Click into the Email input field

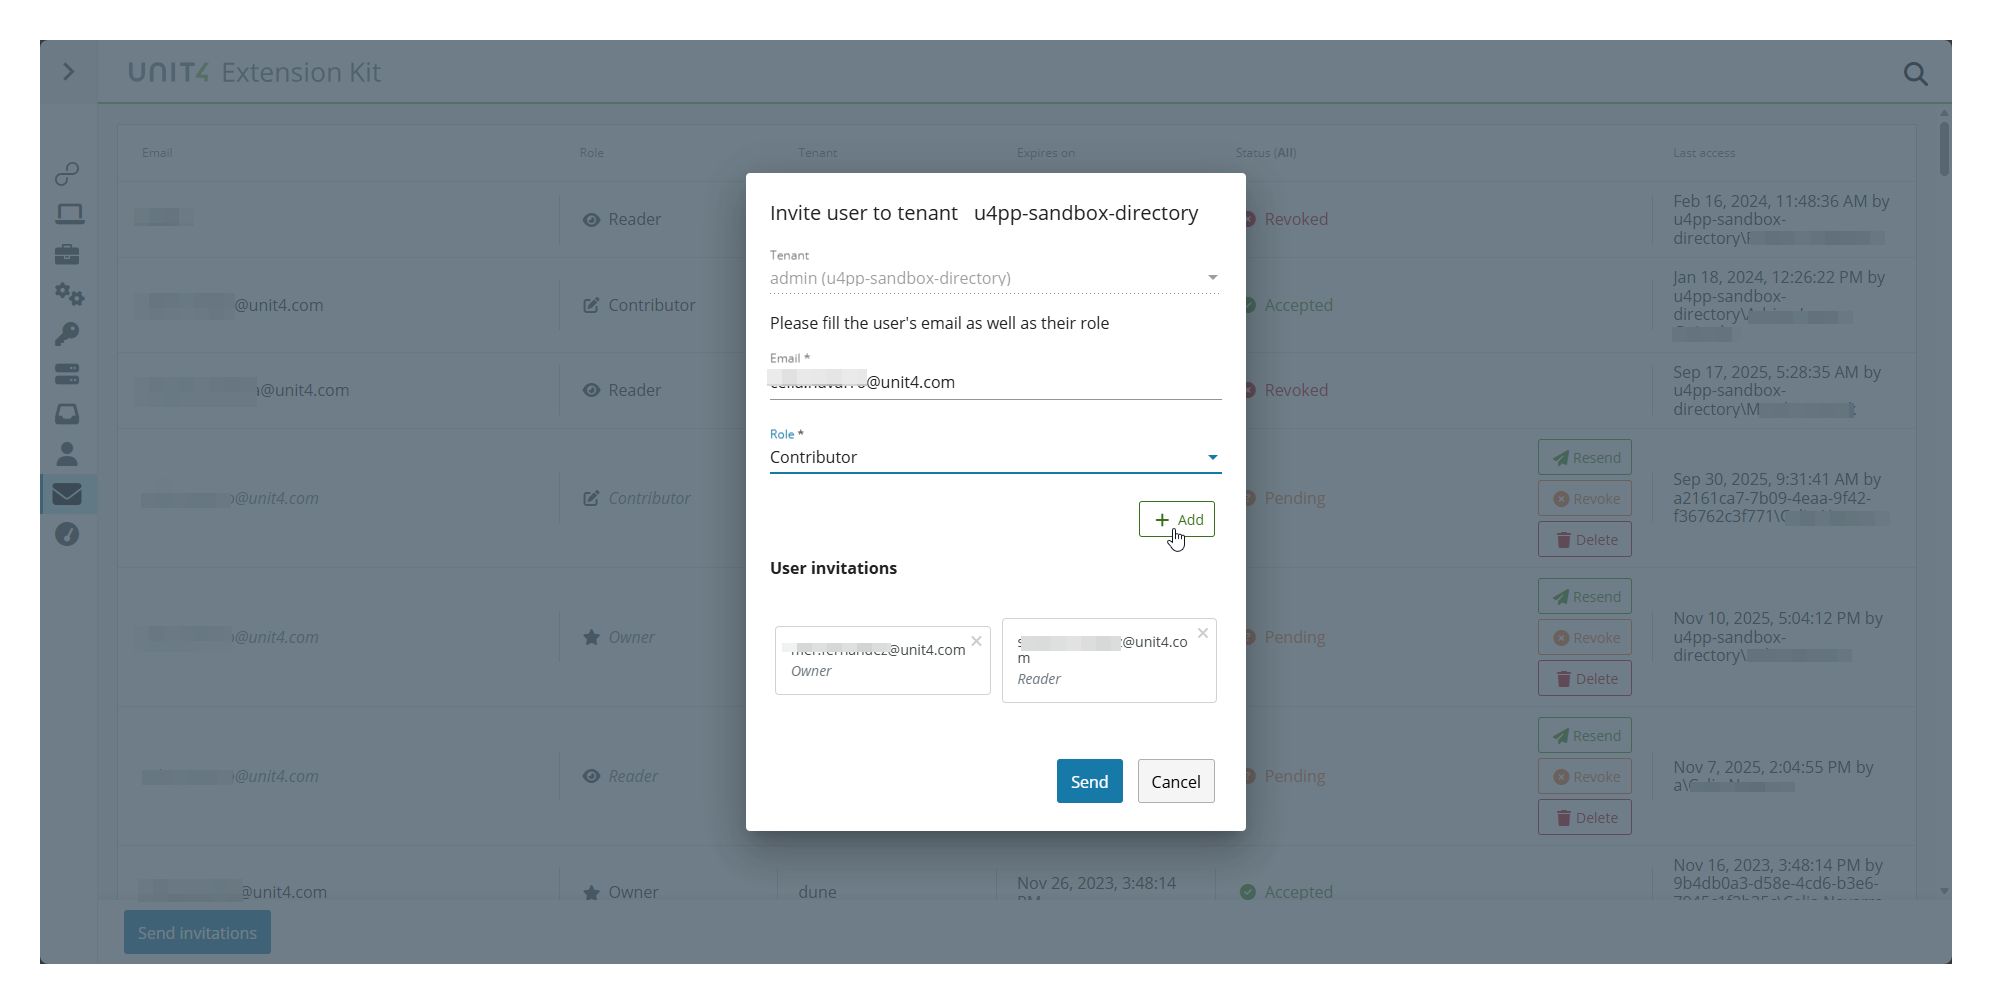tap(995, 381)
